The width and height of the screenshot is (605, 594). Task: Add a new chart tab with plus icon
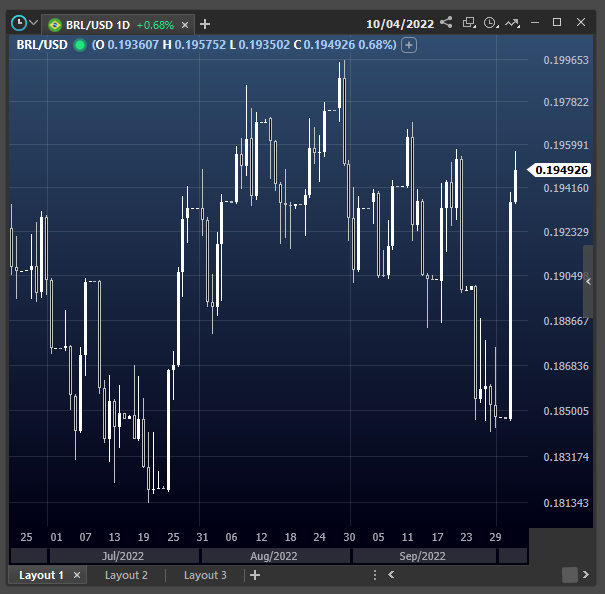pos(205,24)
